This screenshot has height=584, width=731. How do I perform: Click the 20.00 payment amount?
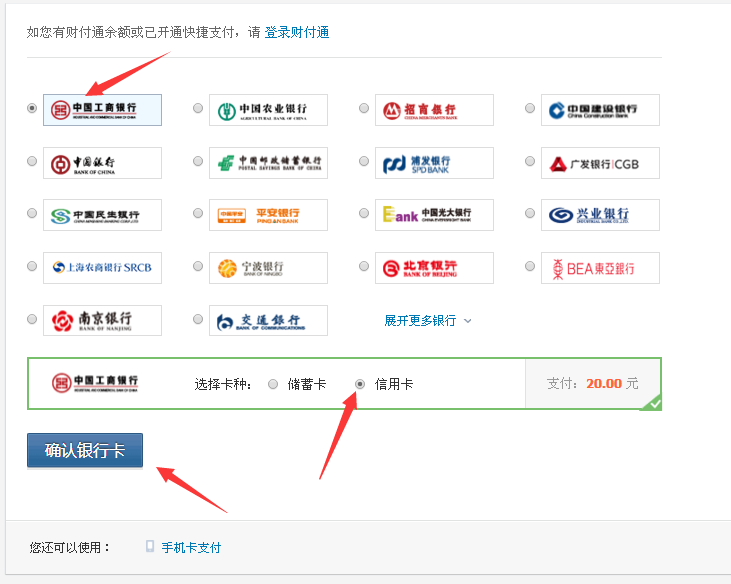[x=604, y=384]
